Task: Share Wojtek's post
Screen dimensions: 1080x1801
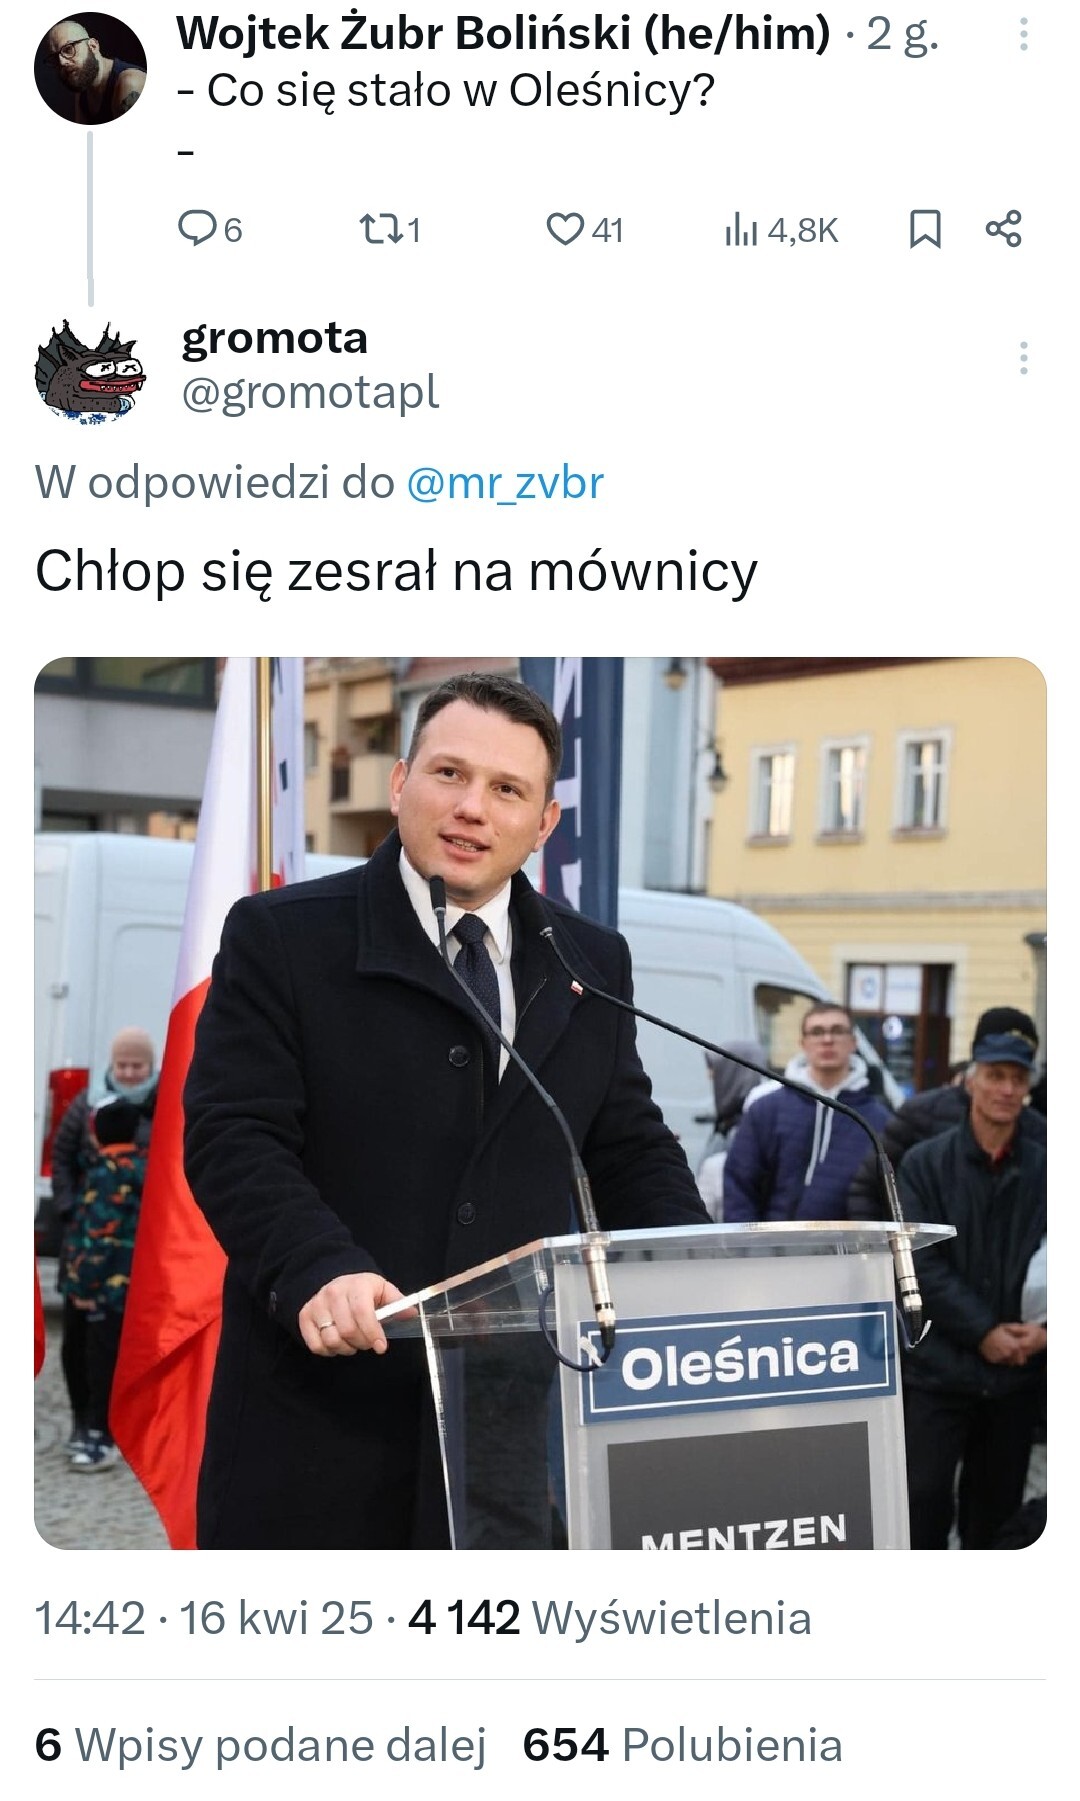Action: tap(1004, 229)
